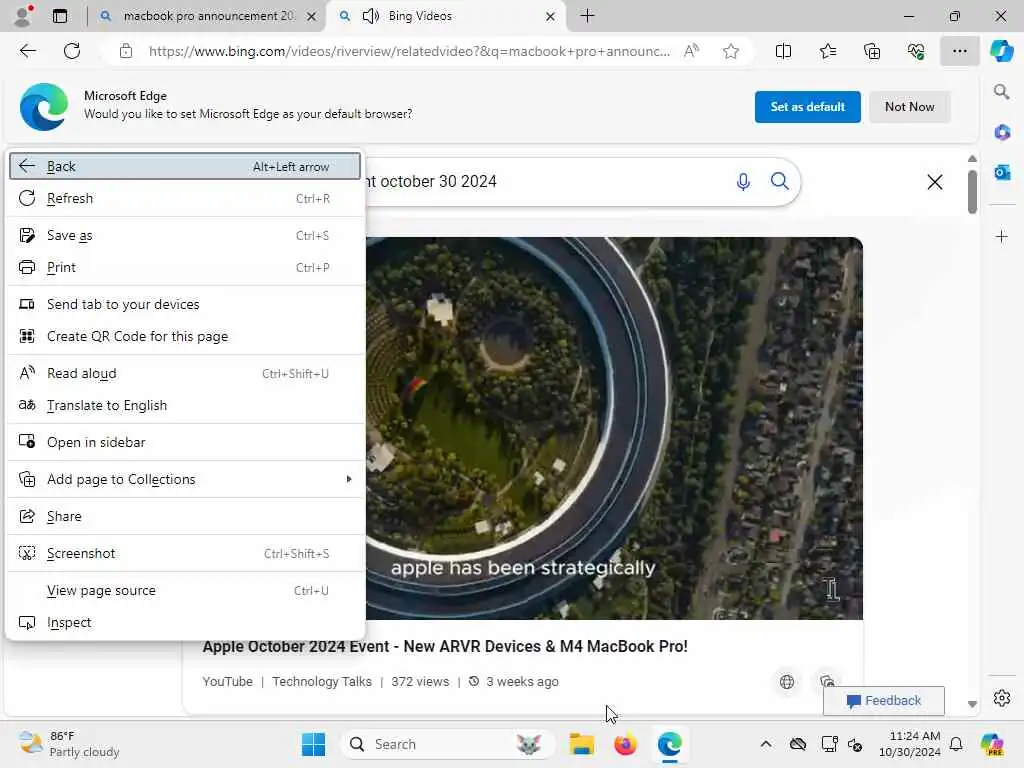Open tab actions menu icon
Image resolution: width=1024 pixels, height=768 pixels.
click(60, 16)
